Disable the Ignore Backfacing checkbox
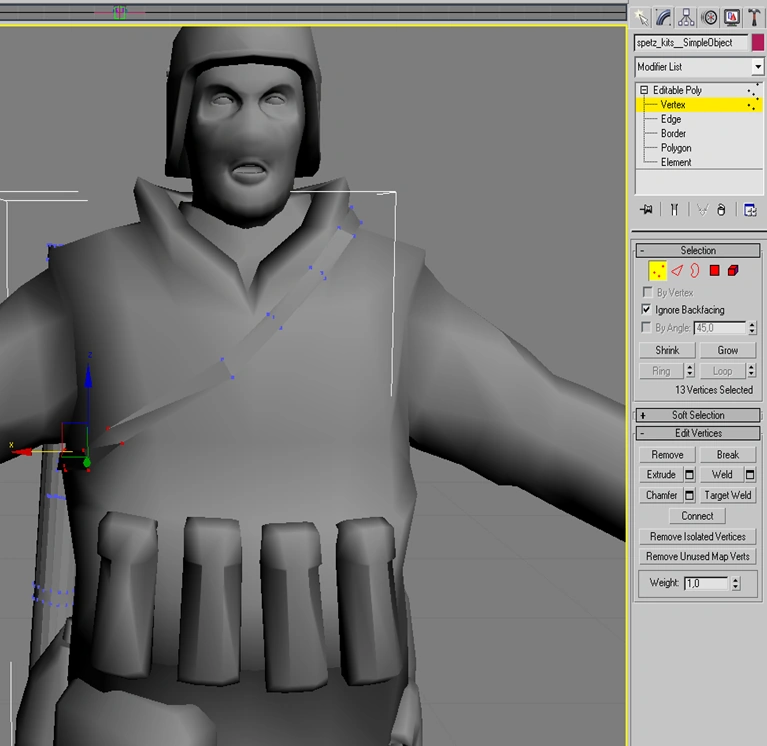 (x=646, y=310)
